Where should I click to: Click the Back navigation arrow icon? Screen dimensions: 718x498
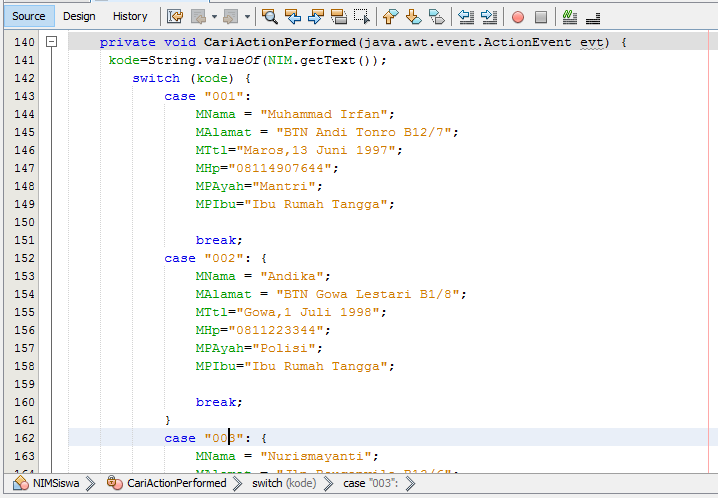(199, 17)
